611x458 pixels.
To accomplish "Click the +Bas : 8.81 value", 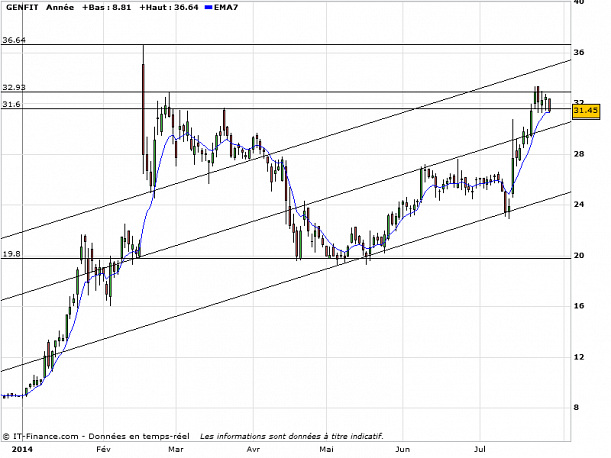I will (x=106, y=7).
